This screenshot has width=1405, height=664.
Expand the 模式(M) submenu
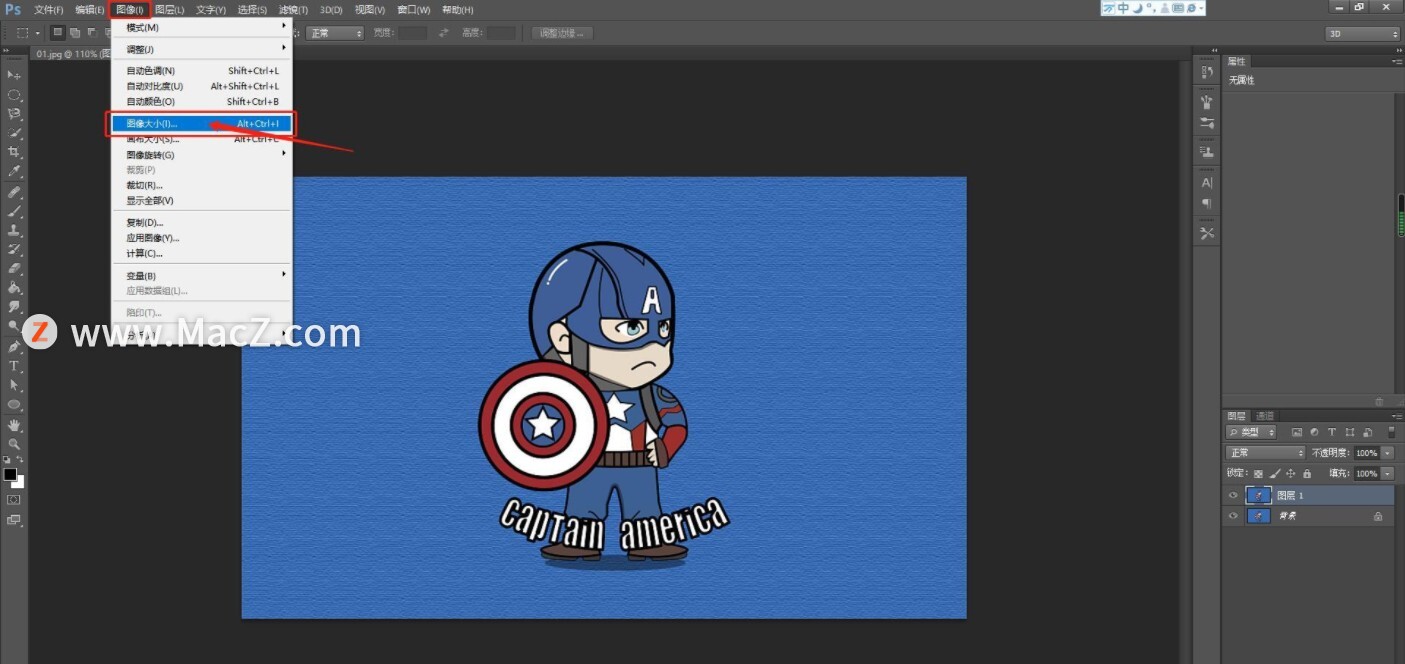pos(201,27)
